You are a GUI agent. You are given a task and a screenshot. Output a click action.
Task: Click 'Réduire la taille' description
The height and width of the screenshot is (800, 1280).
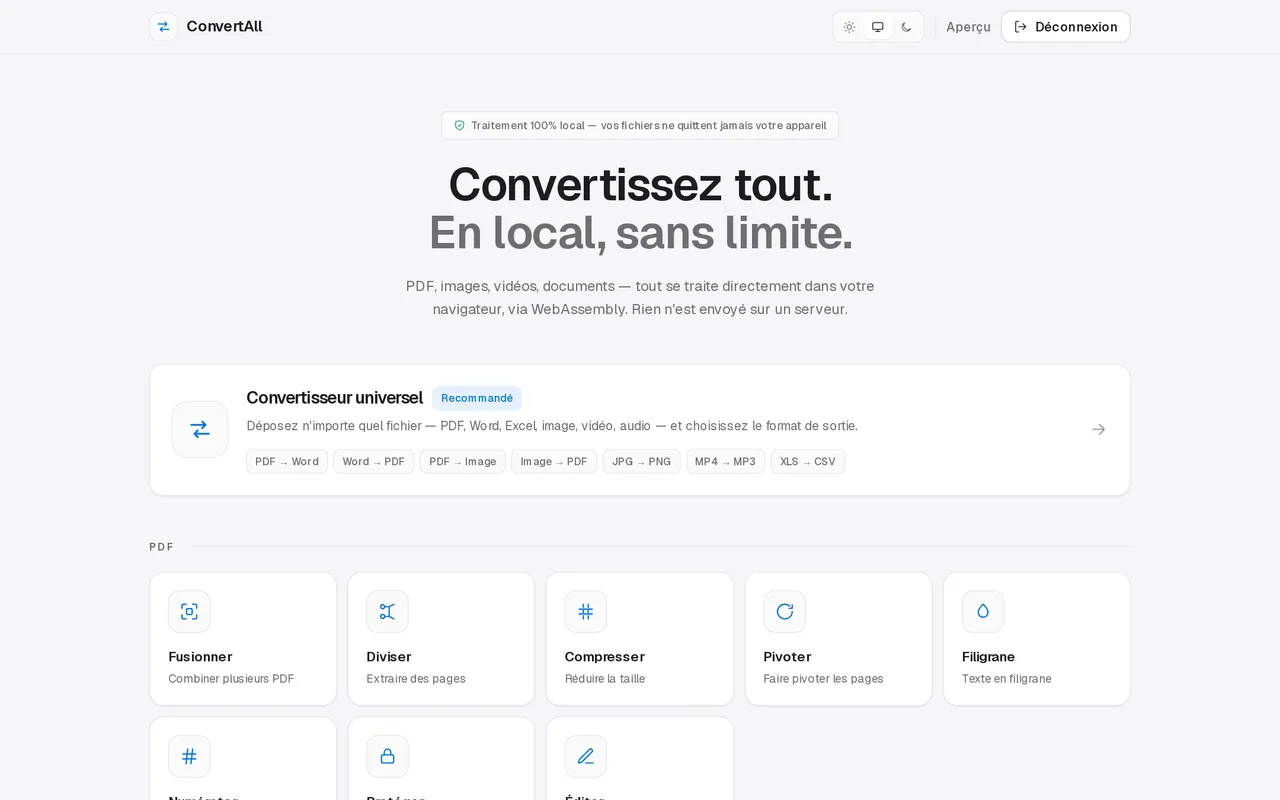click(605, 679)
